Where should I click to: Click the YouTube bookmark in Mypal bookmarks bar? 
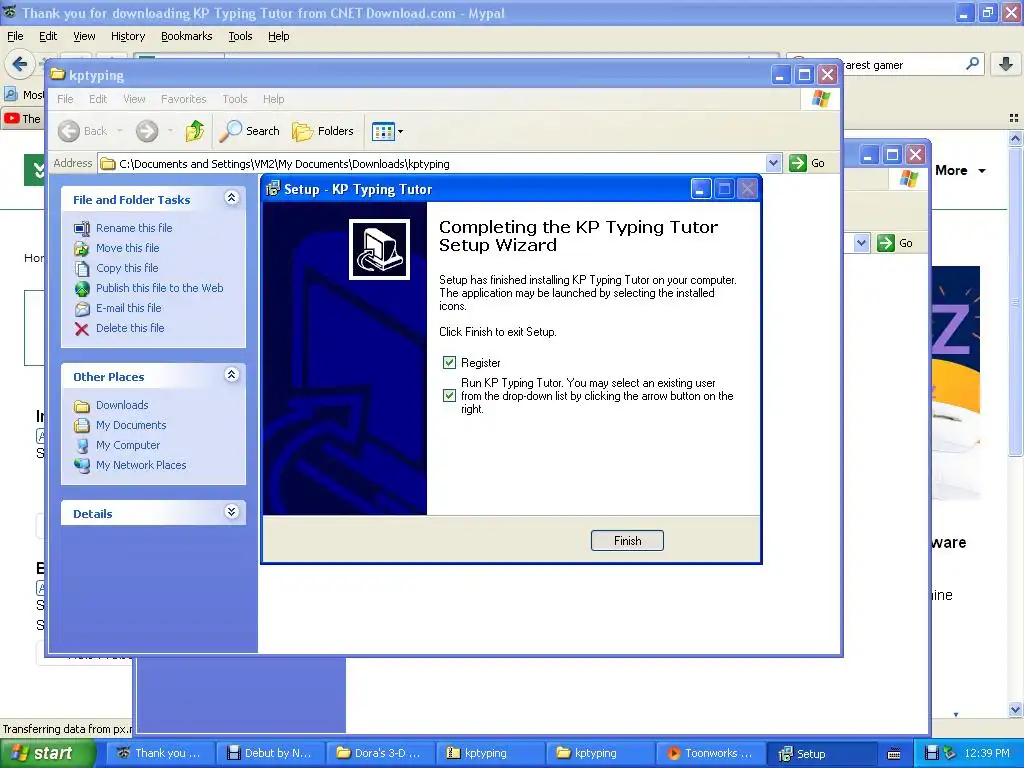23,119
